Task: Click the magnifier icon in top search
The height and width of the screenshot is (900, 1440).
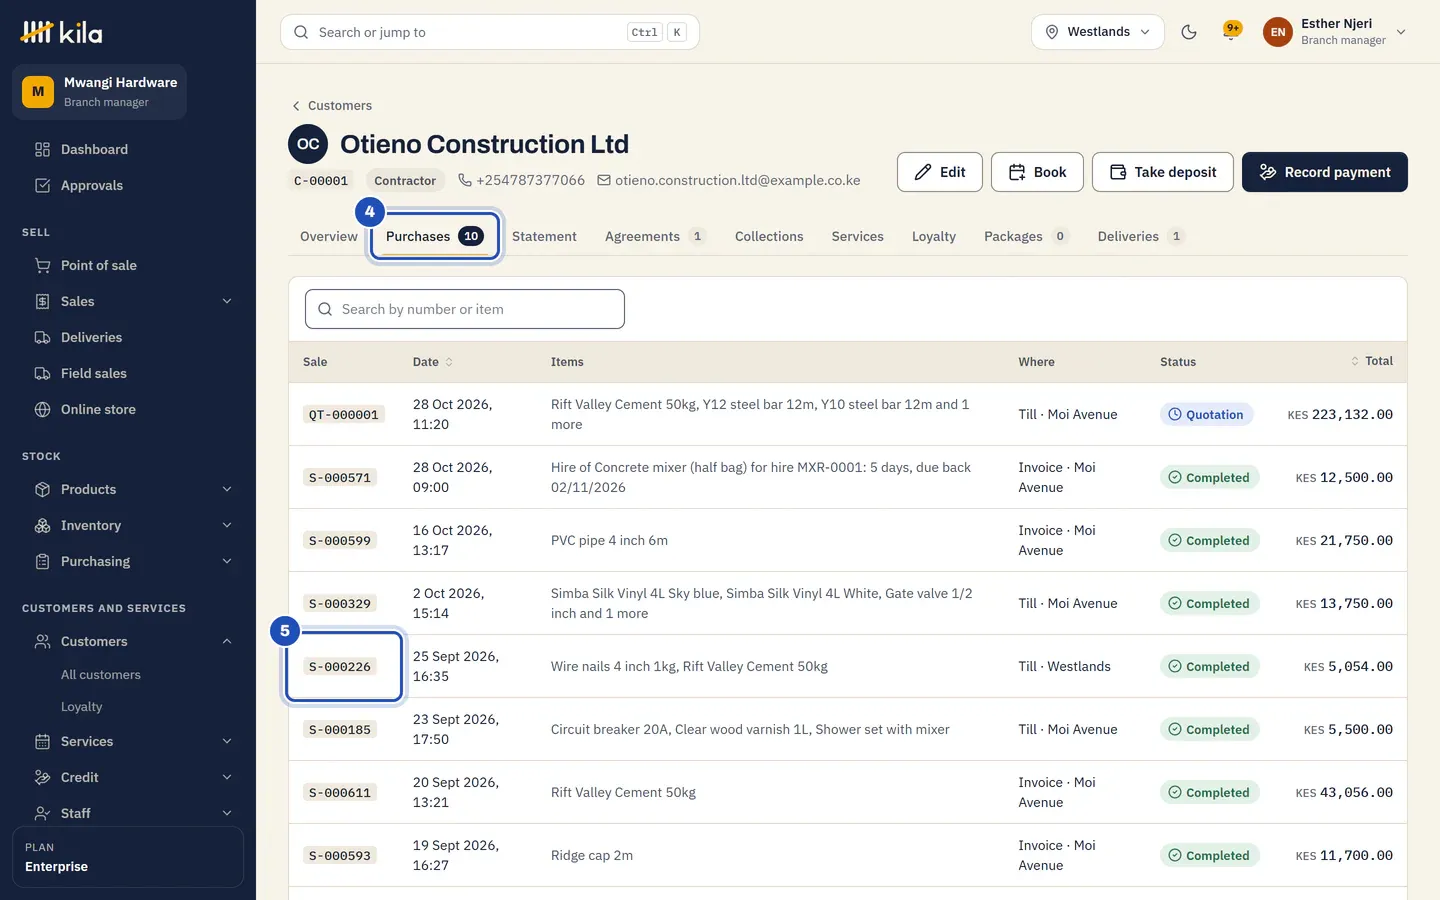Action: tap(301, 32)
